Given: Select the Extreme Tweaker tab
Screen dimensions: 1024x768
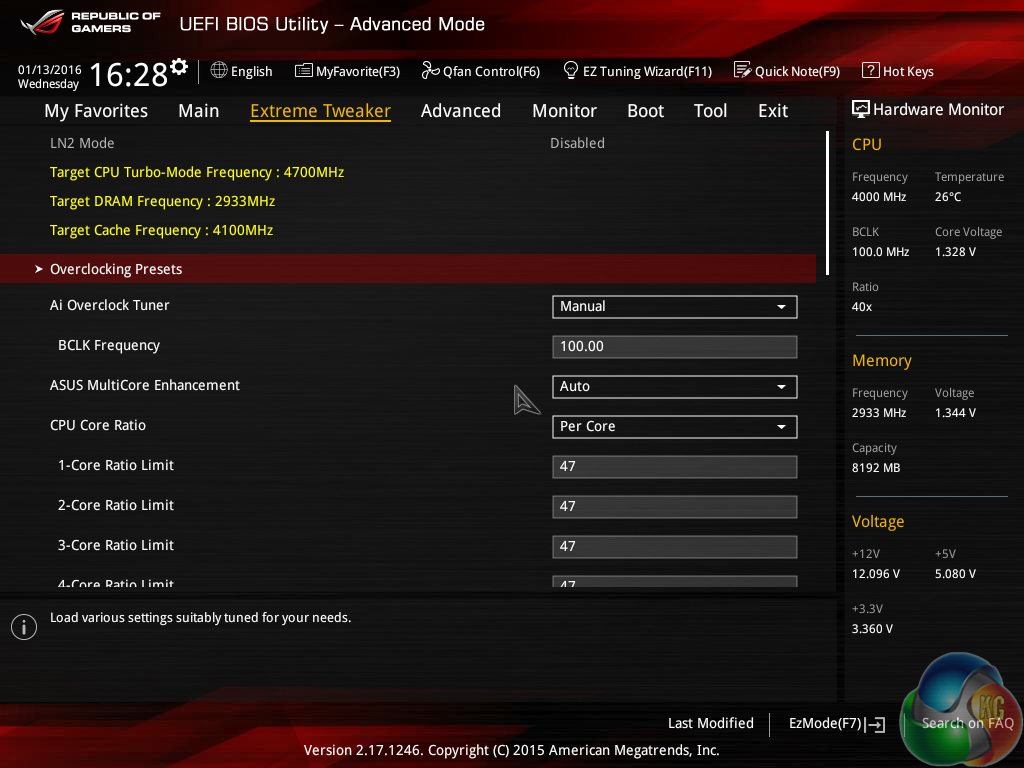Looking at the screenshot, I should [321, 111].
